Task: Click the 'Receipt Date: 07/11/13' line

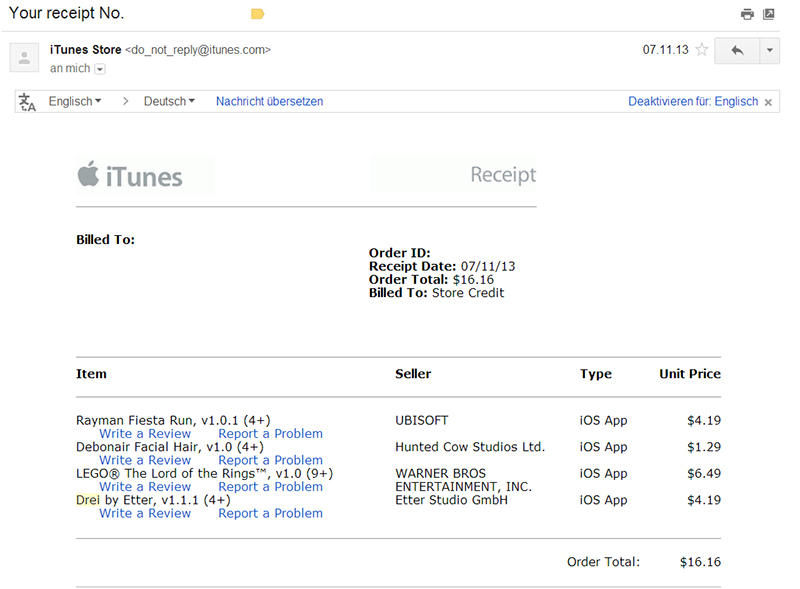Action: pyautogui.click(x=442, y=266)
